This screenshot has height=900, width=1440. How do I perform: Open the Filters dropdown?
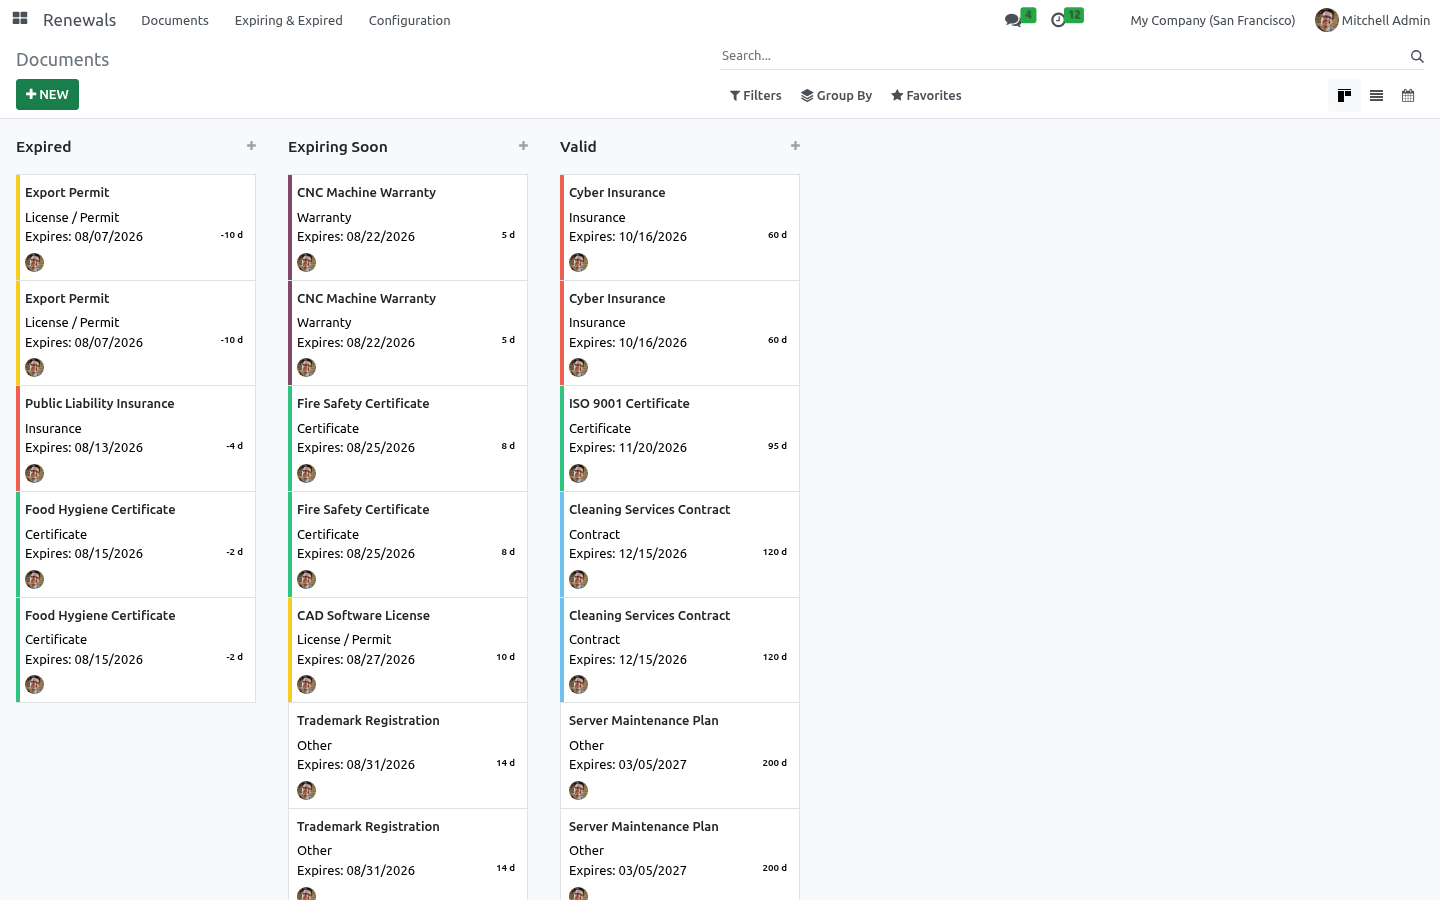tap(756, 96)
